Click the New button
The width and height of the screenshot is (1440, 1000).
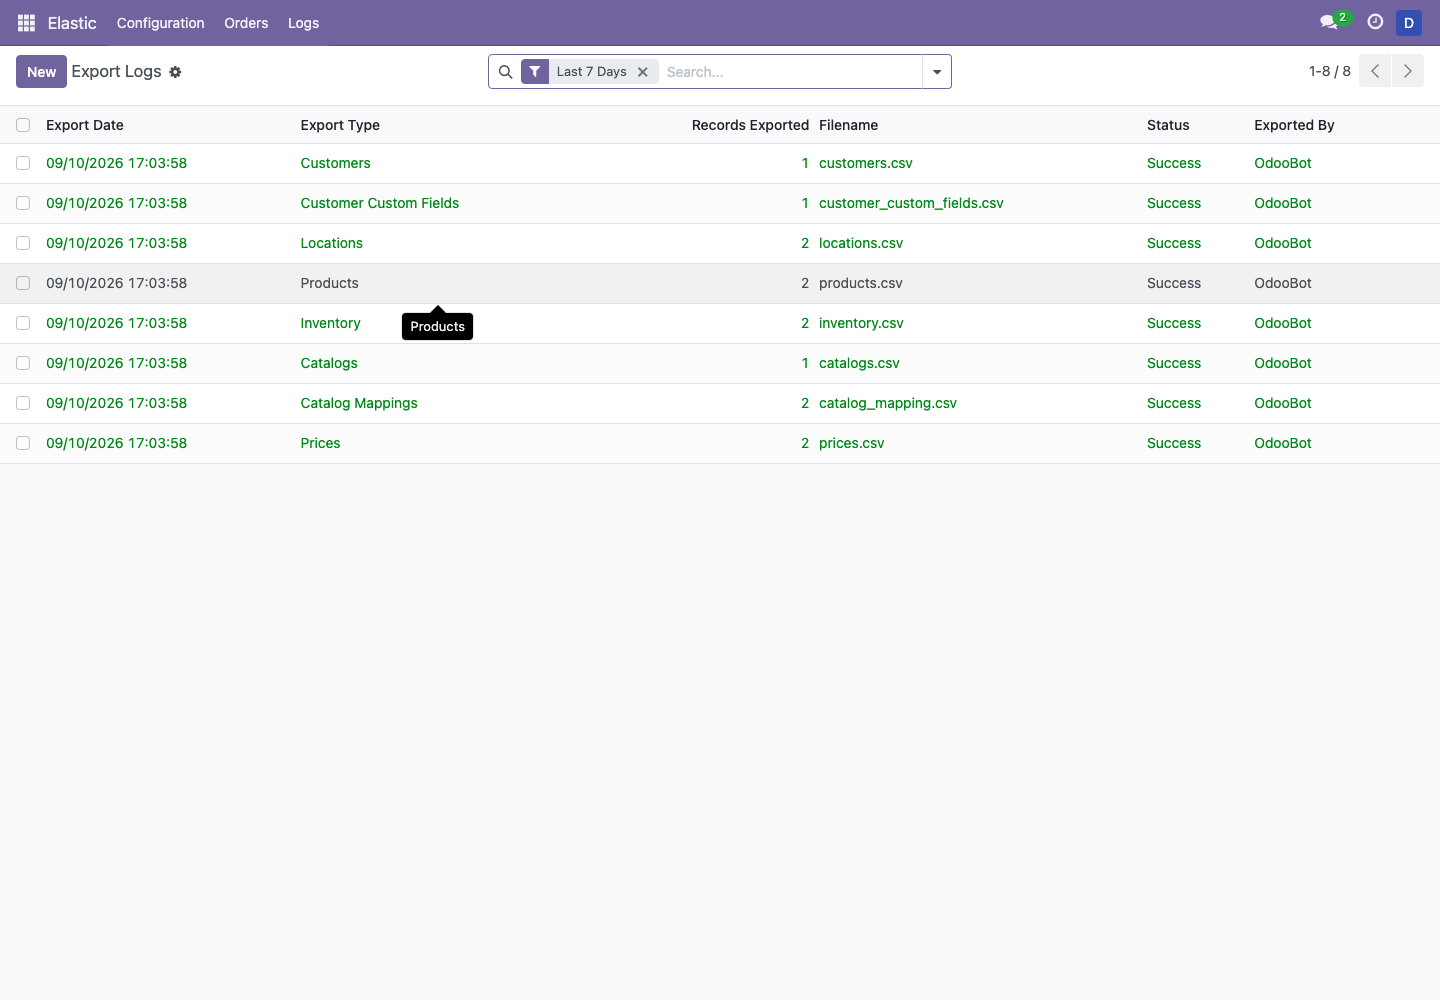41,72
